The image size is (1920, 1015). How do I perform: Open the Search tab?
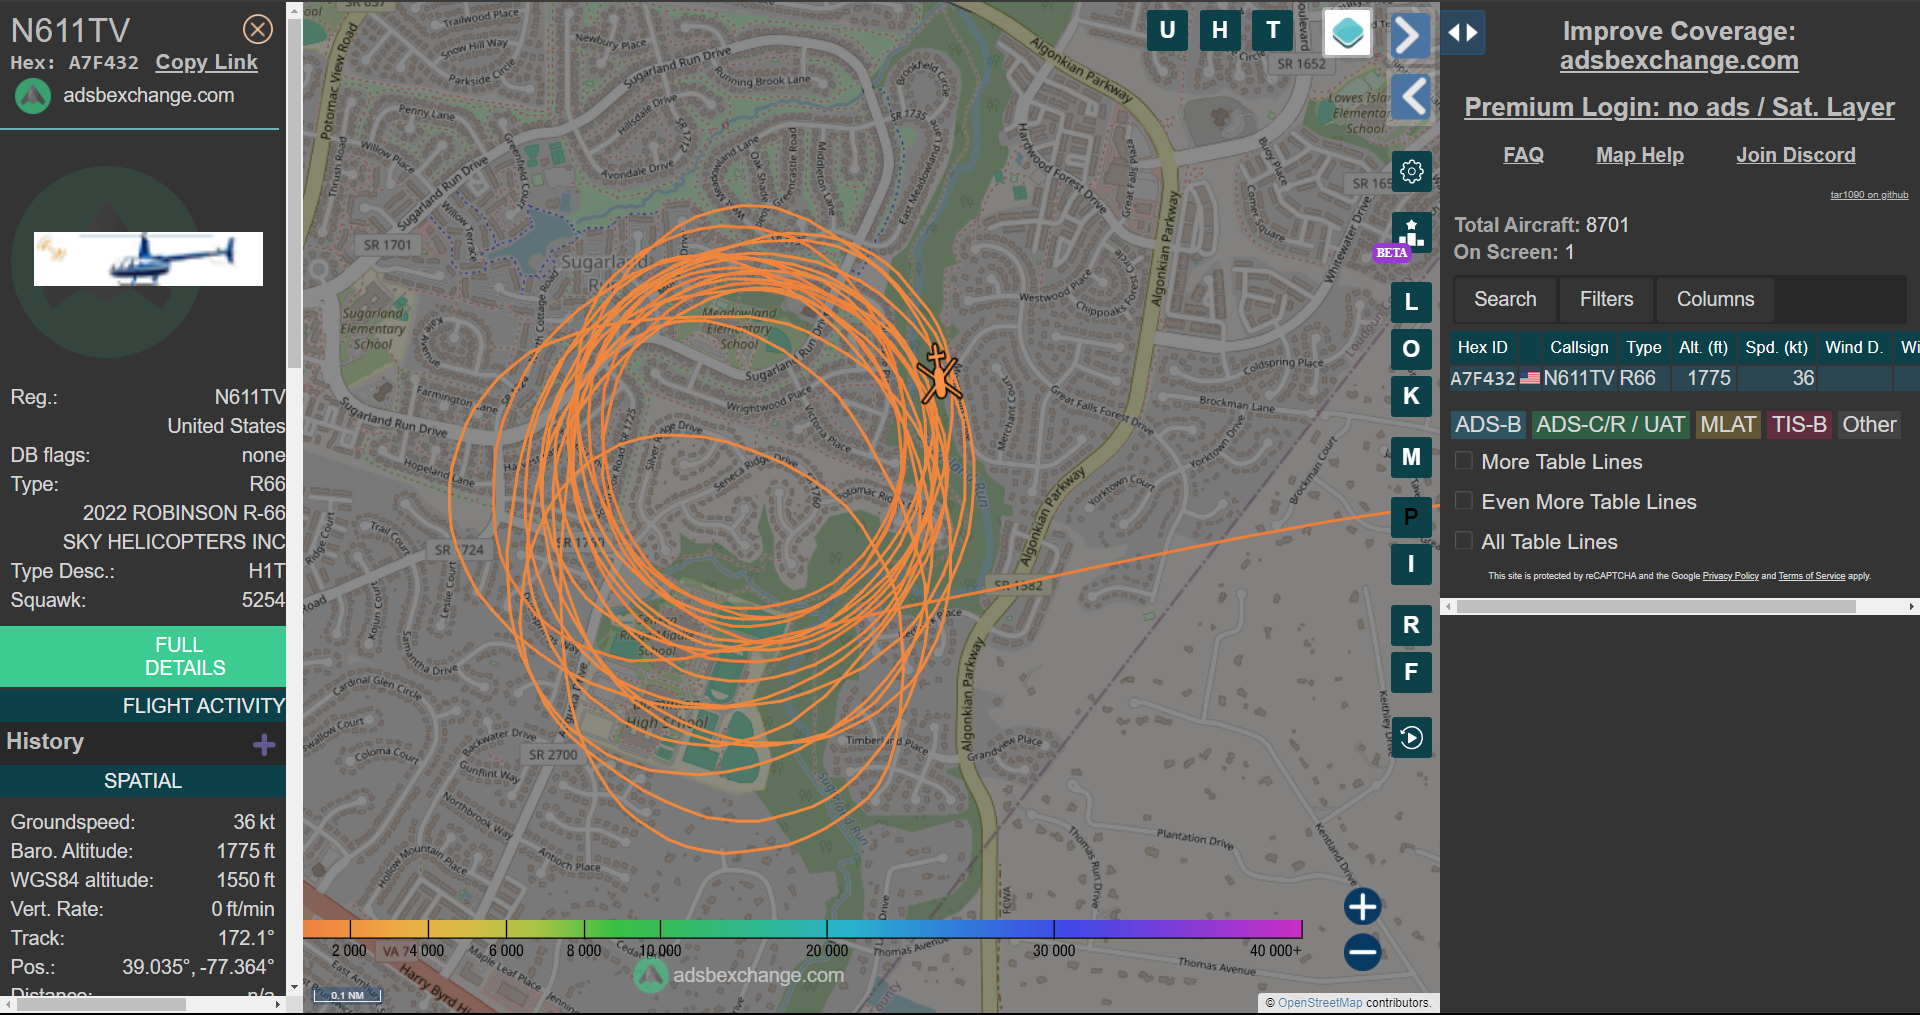pos(1505,299)
